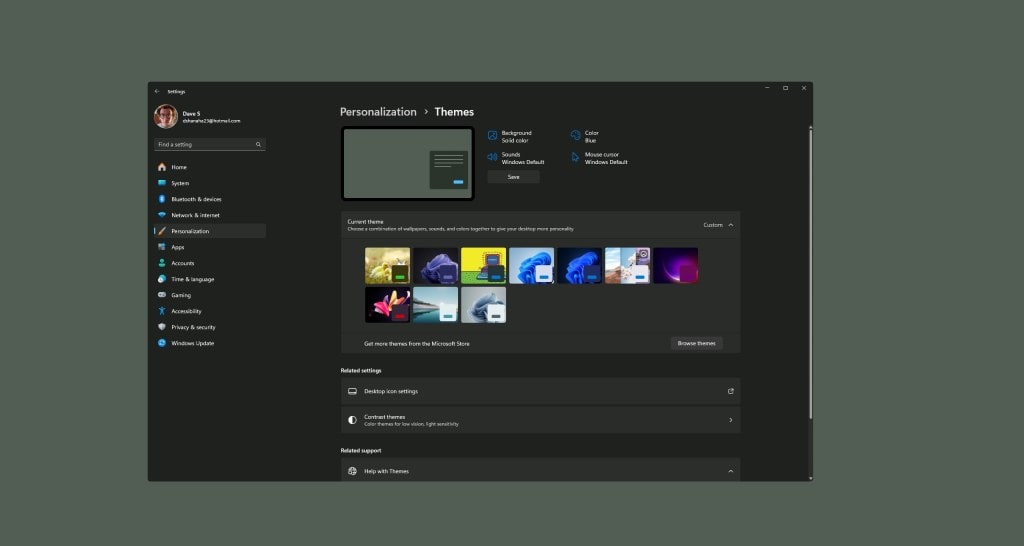Click the external link icon for Desktop icon settings
Viewport: 1024px width, 546px height.
pyautogui.click(x=731, y=391)
